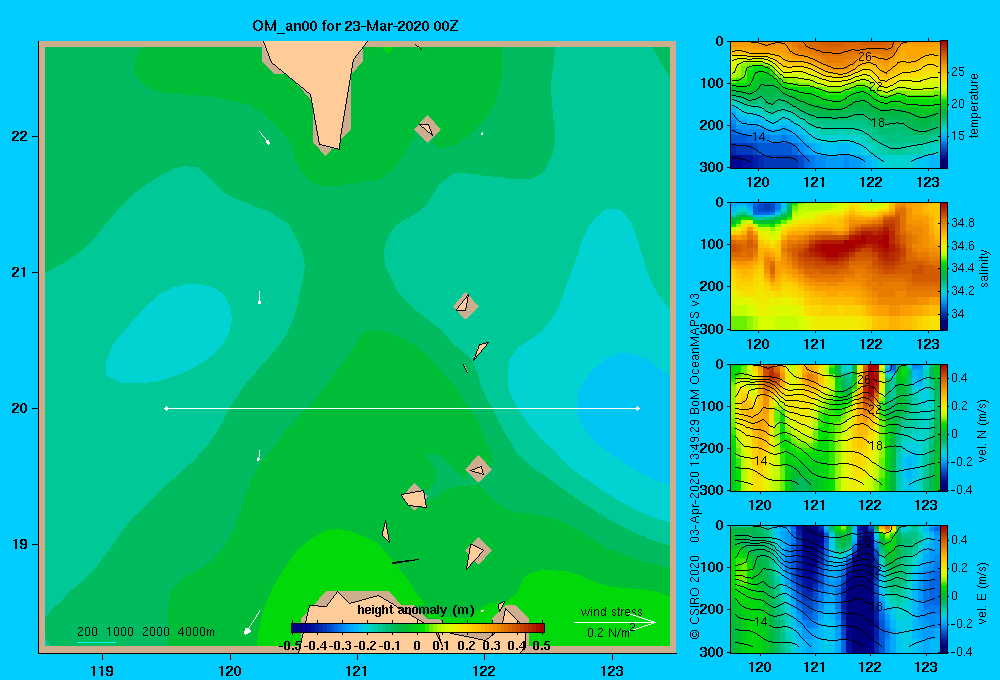The height and width of the screenshot is (680, 1000).
Task: Click the height anomaly color bar
Action: click(418, 628)
